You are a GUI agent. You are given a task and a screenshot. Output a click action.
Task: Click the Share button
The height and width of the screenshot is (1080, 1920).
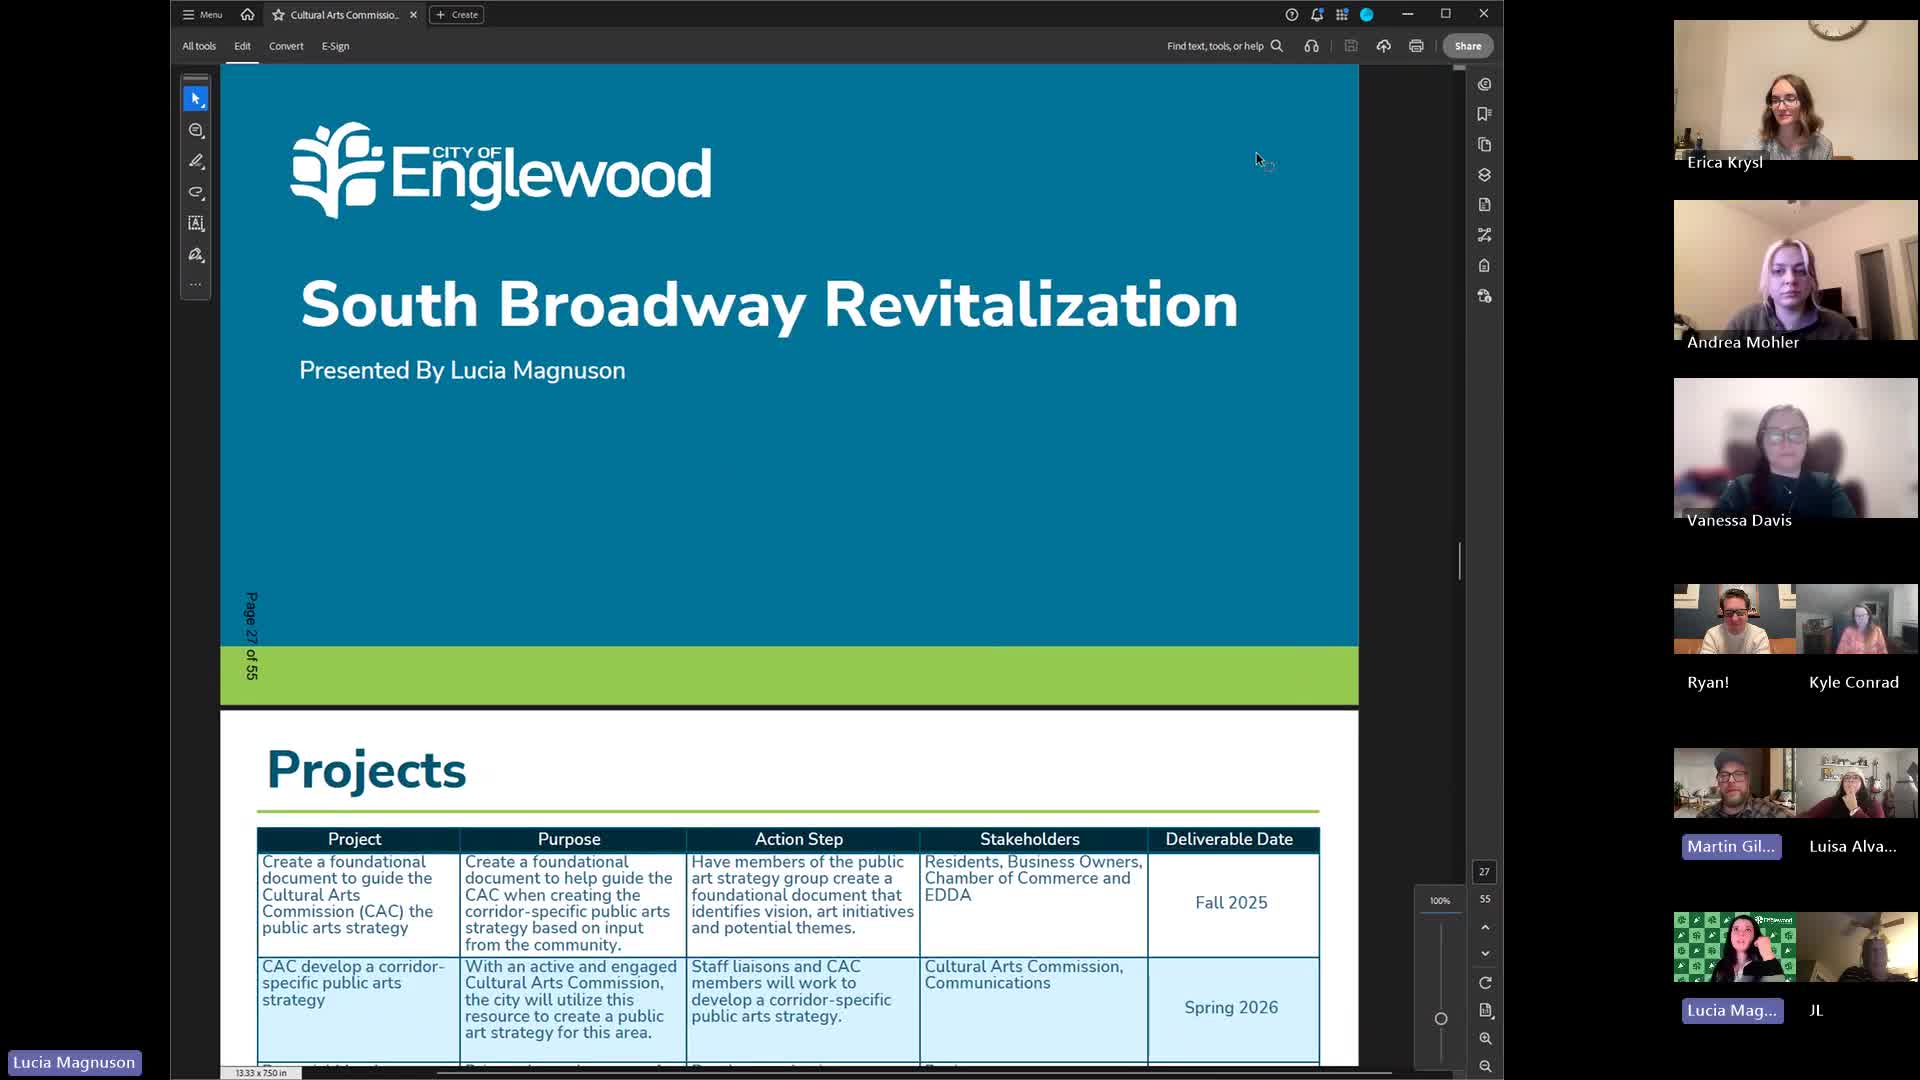tap(1467, 46)
